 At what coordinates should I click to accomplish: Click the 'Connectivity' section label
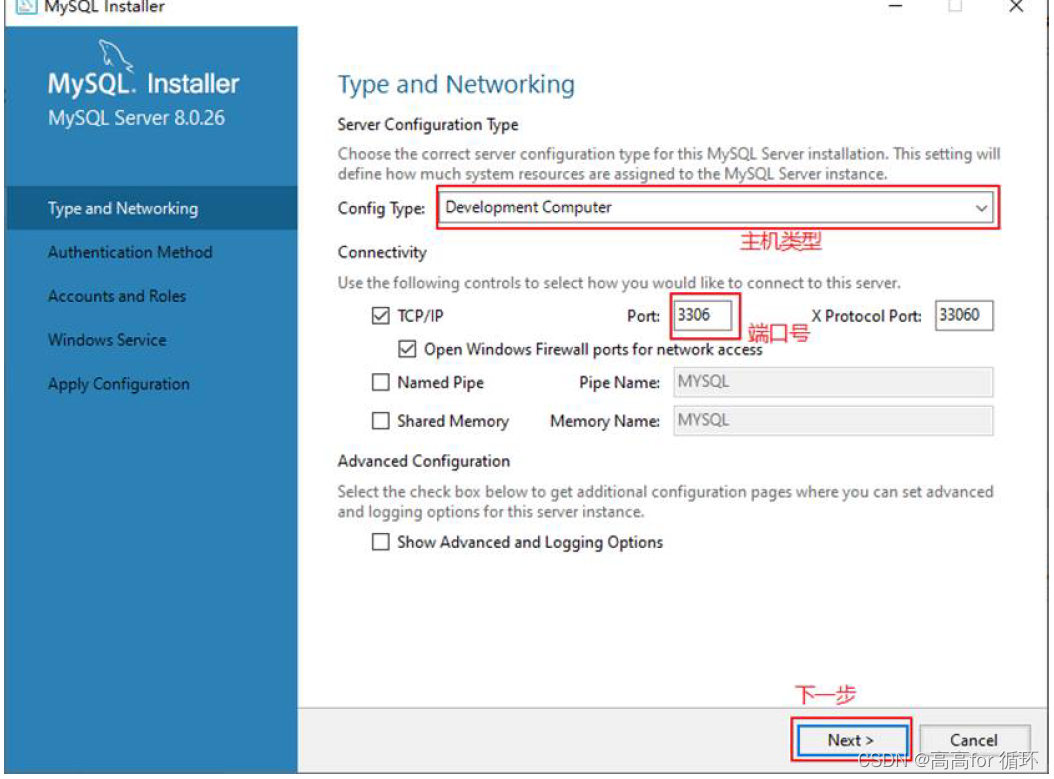click(382, 253)
